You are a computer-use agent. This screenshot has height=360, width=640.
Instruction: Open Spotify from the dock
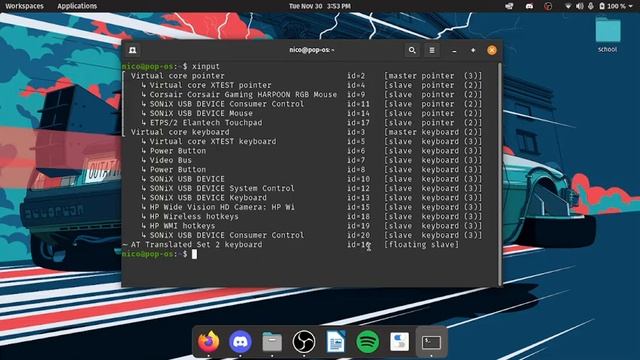click(367, 342)
